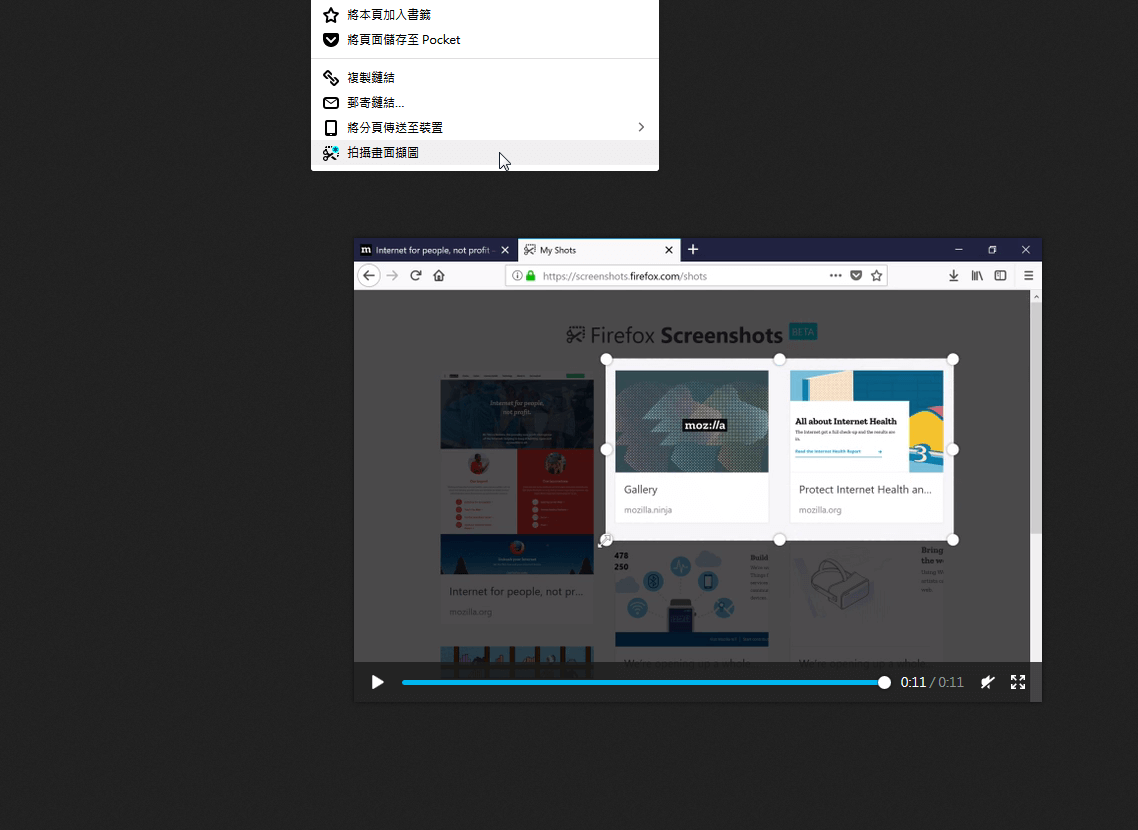Open the downloads panel
1138x830 pixels.
pos(954,276)
